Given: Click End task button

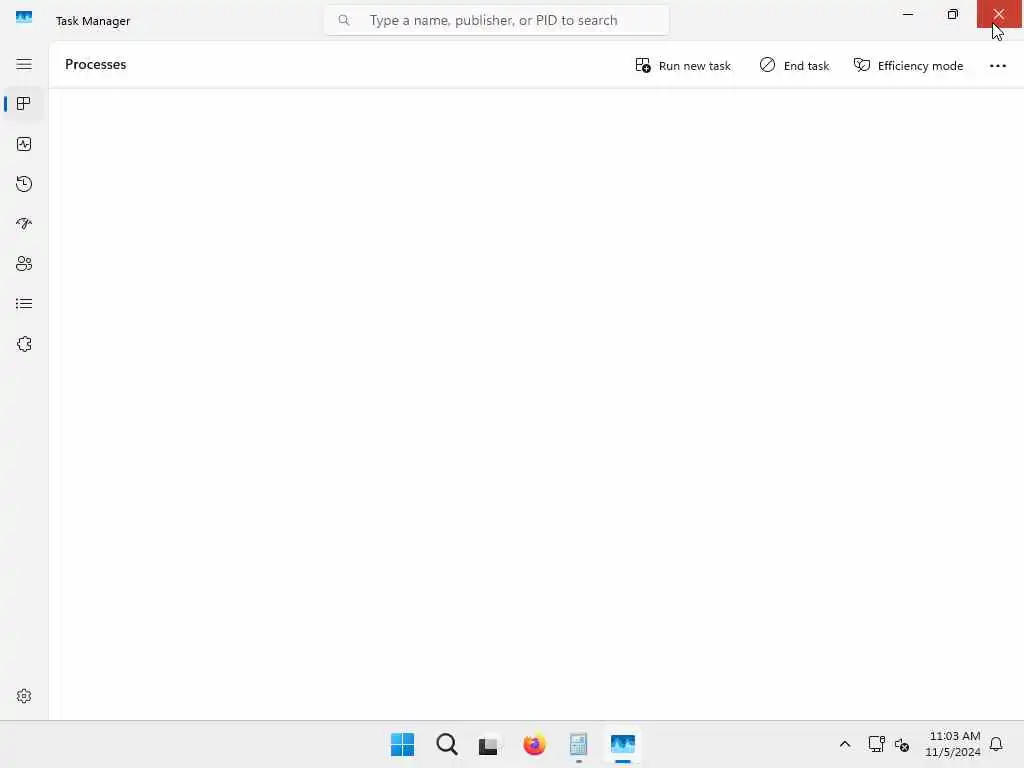Looking at the screenshot, I should pyautogui.click(x=794, y=65).
